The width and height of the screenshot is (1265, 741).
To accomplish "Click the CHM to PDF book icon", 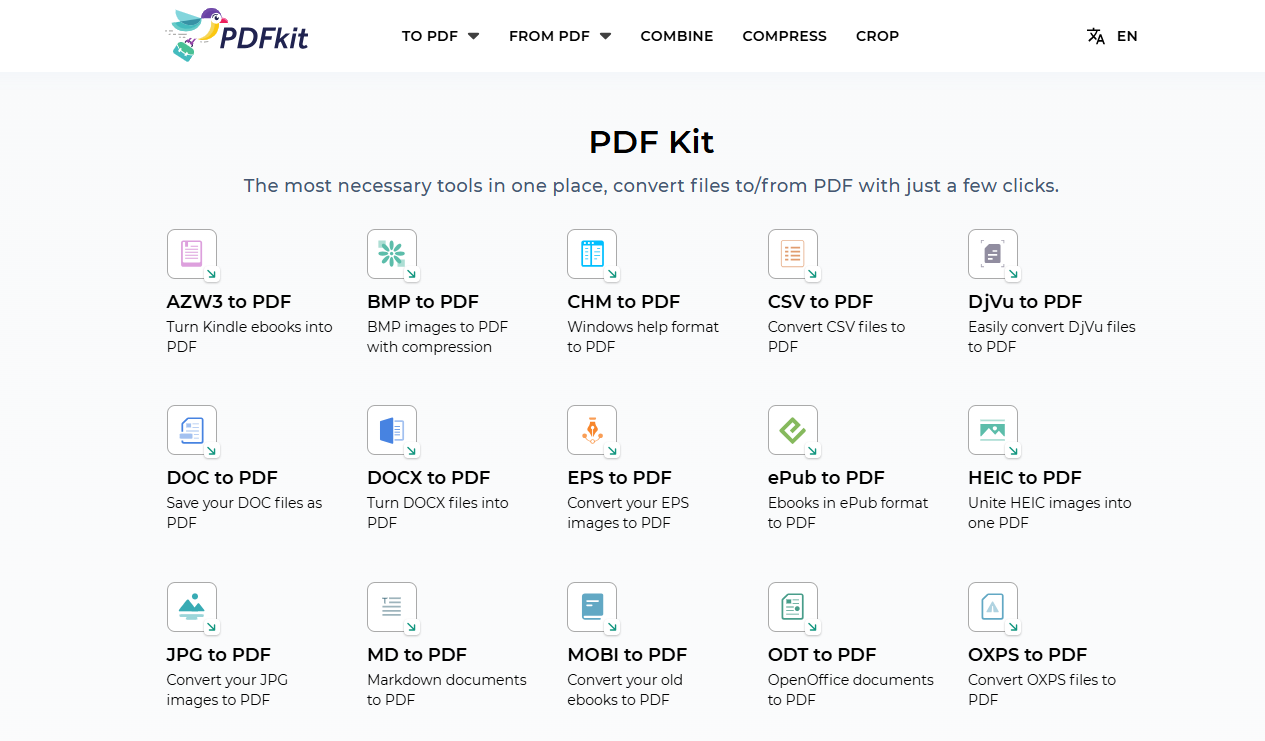I will [592, 254].
